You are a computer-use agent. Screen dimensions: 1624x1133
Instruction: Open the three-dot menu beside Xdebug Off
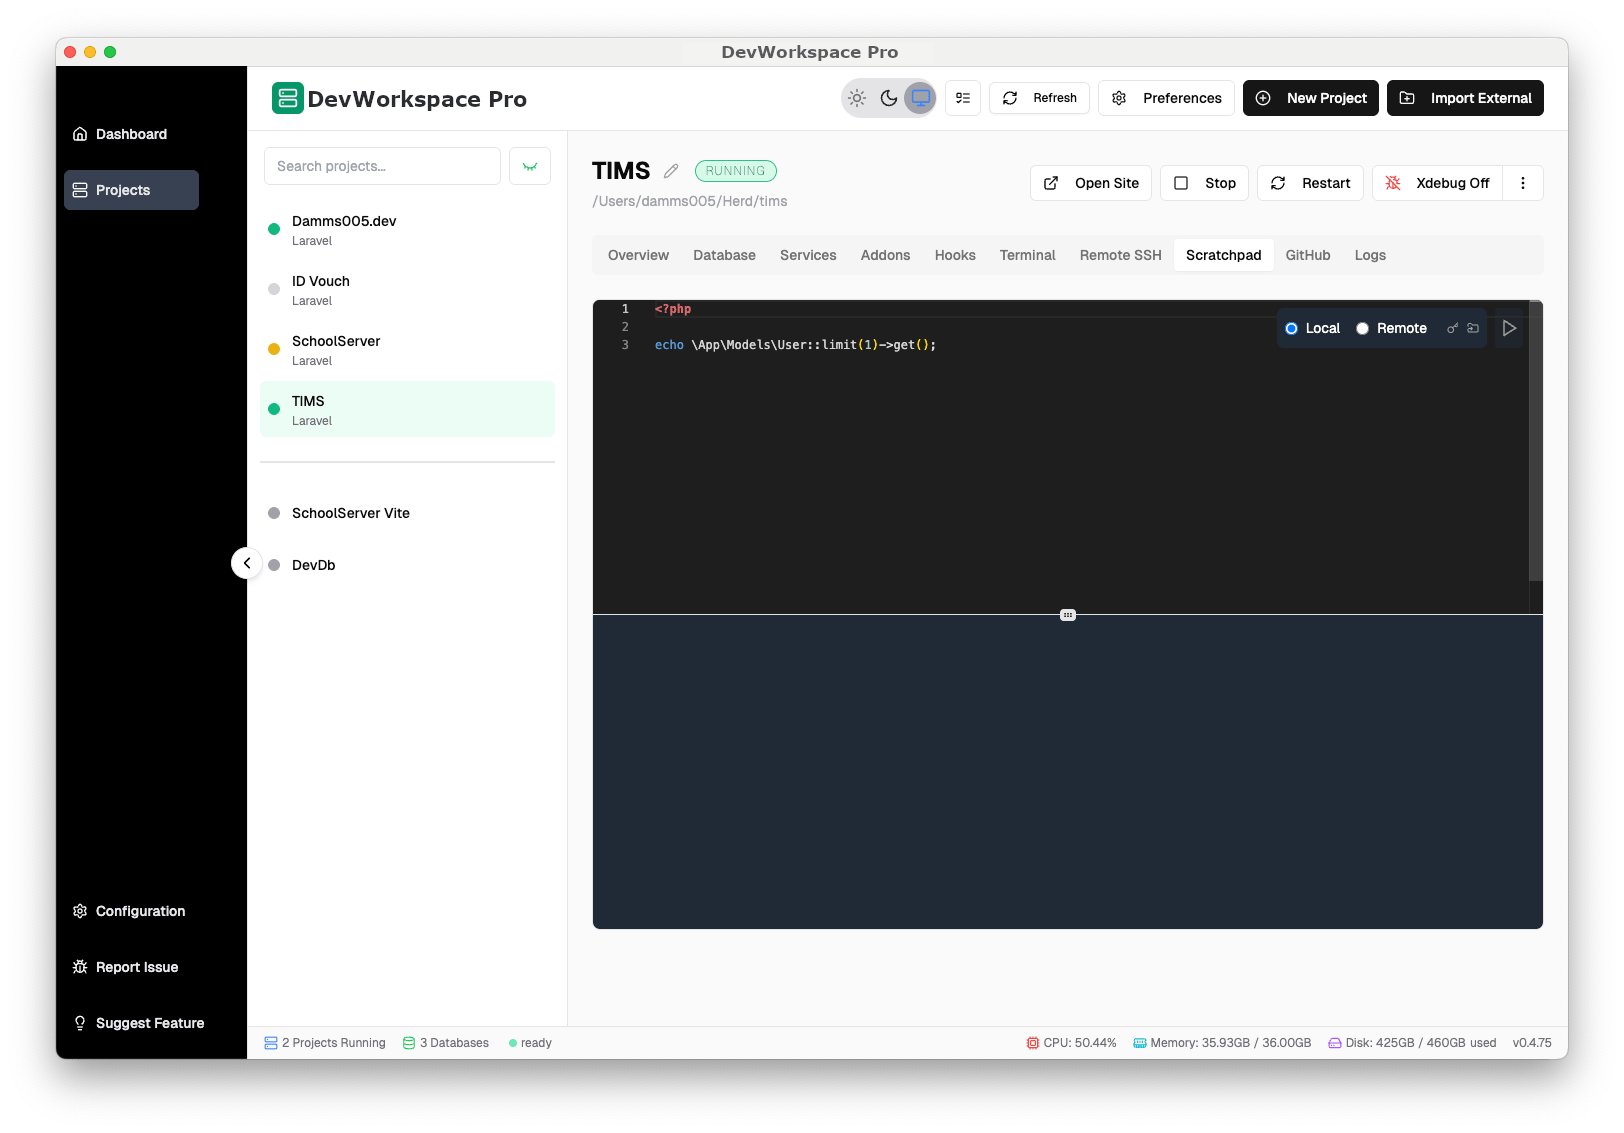1523,183
